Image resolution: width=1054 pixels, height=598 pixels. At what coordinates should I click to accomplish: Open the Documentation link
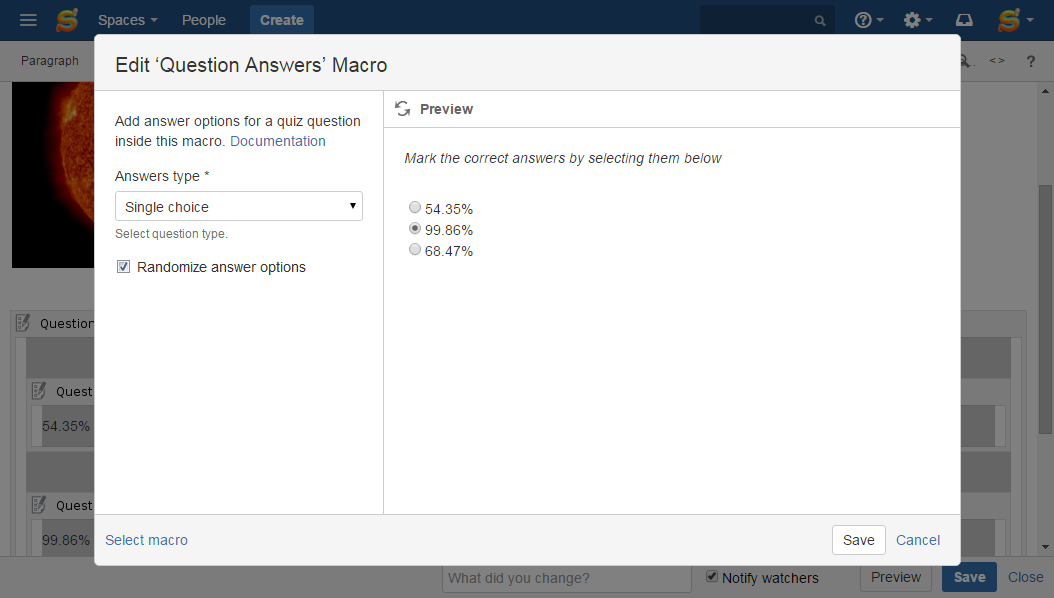click(278, 141)
